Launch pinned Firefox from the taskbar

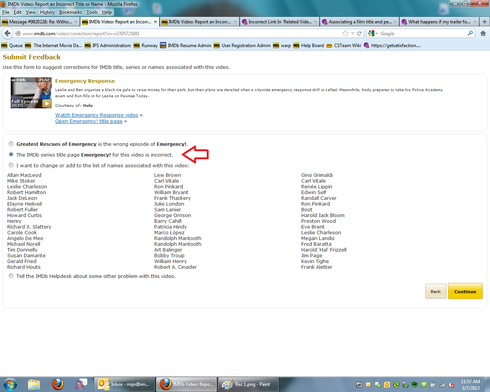point(58,384)
